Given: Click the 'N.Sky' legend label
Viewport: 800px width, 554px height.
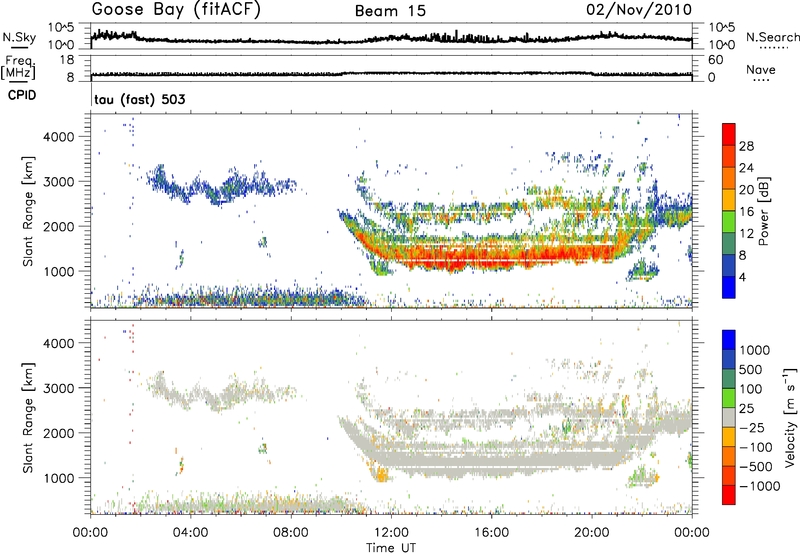Looking at the screenshot, I should [19, 37].
